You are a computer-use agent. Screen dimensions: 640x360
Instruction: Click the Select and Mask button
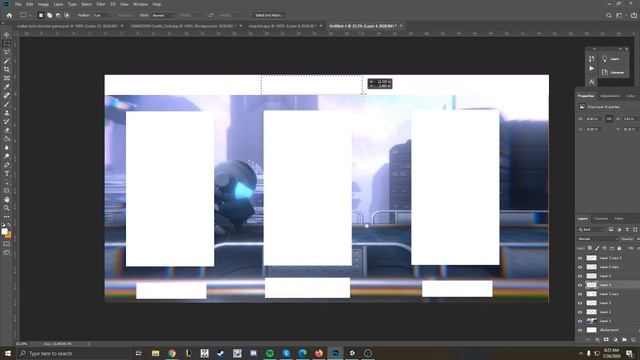click(x=268, y=15)
